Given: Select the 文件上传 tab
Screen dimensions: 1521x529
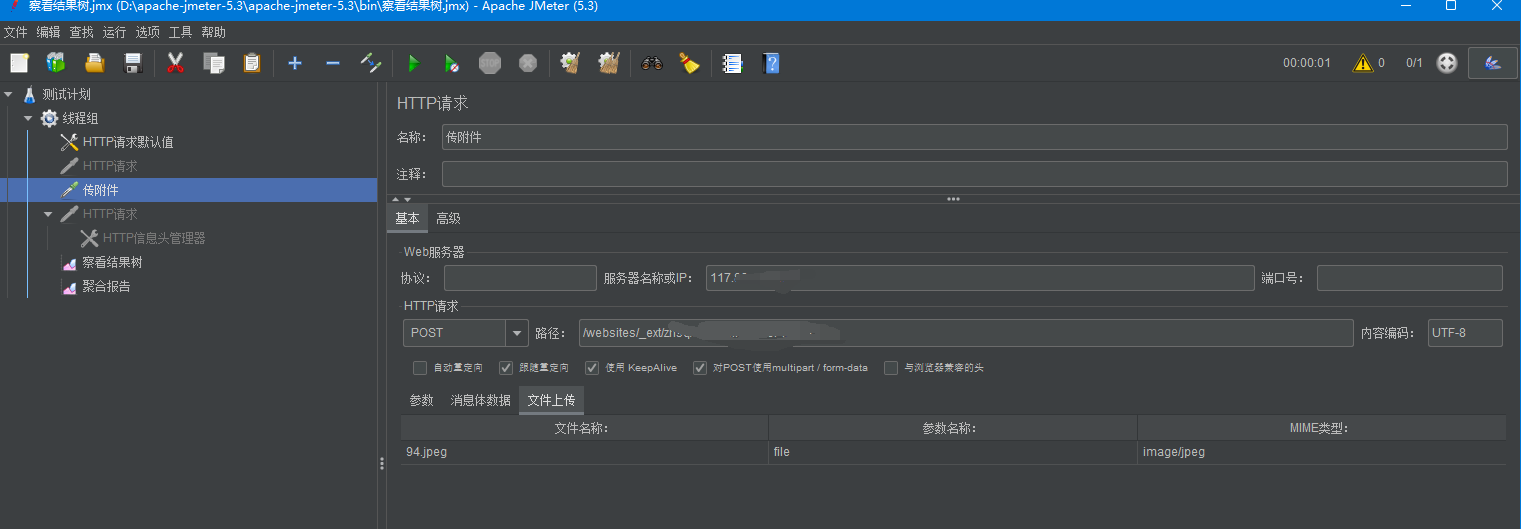Looking at the screenshot, I should coord(552,400).
